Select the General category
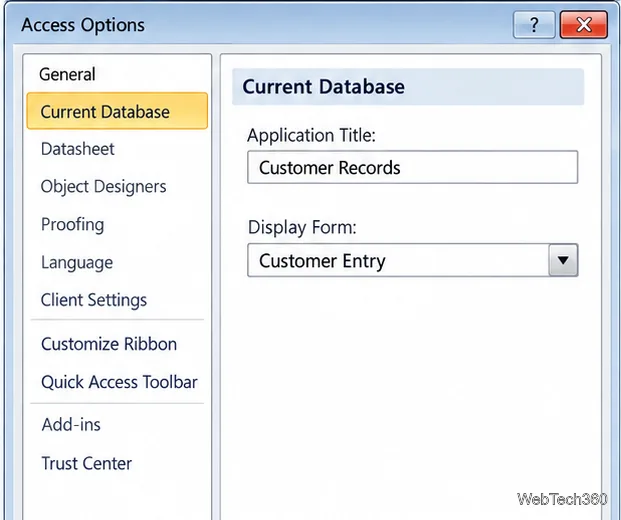The width and height of the screenshot is (621, 520). coord(67,74)
